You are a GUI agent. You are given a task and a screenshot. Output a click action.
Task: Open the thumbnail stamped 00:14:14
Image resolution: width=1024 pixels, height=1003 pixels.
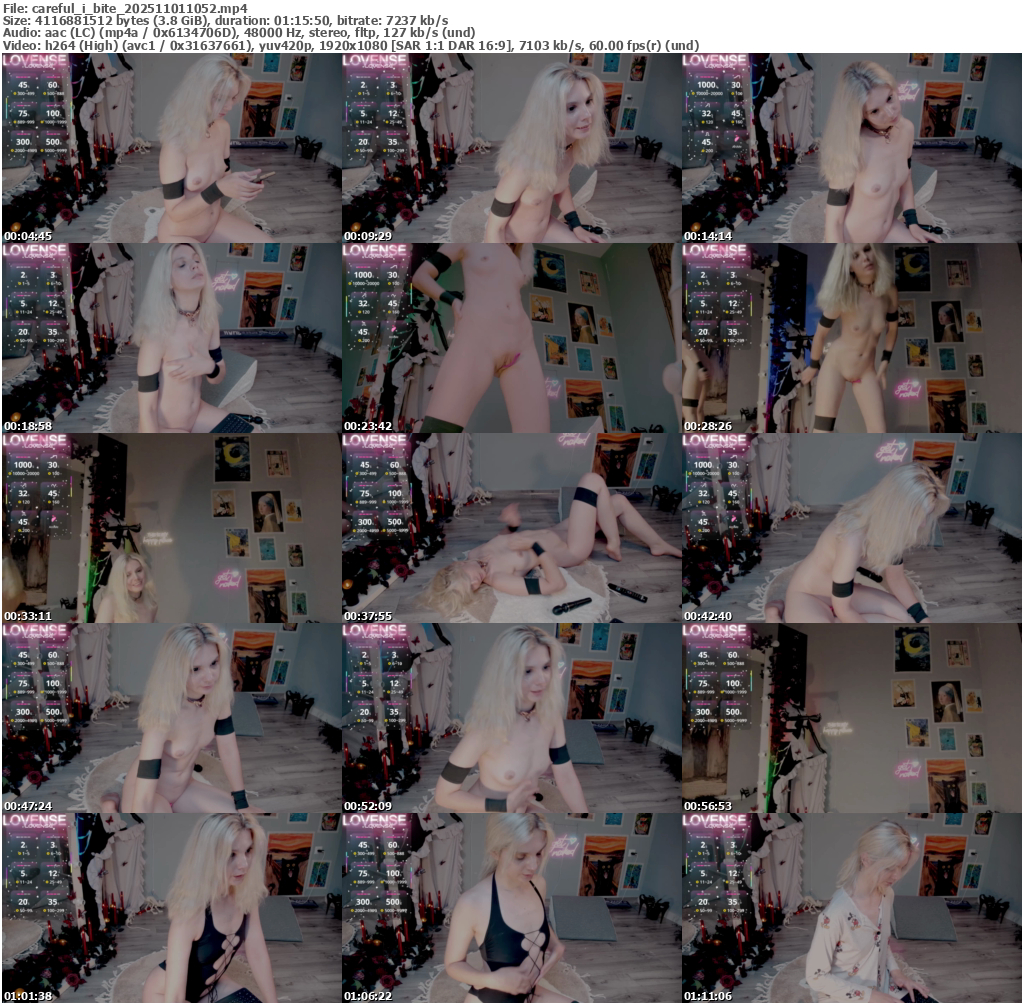pos(852,148)
